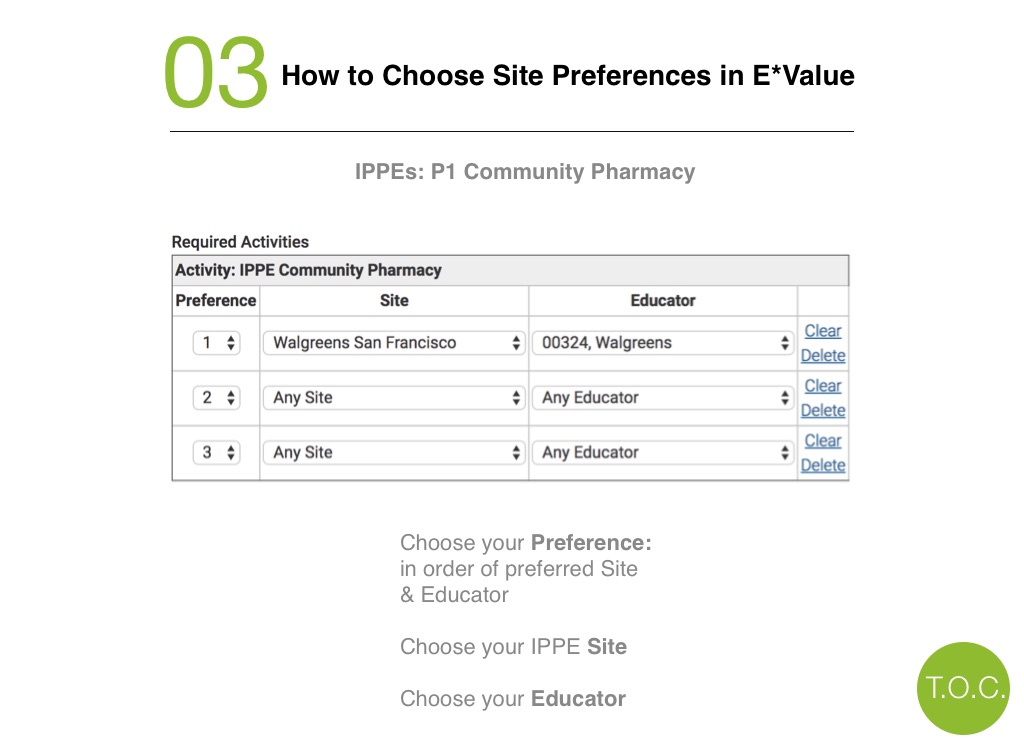Expand second row Any Site dropdown
Screen dimensions: 1024x748
pyautogui.click(x=394, y=398)
